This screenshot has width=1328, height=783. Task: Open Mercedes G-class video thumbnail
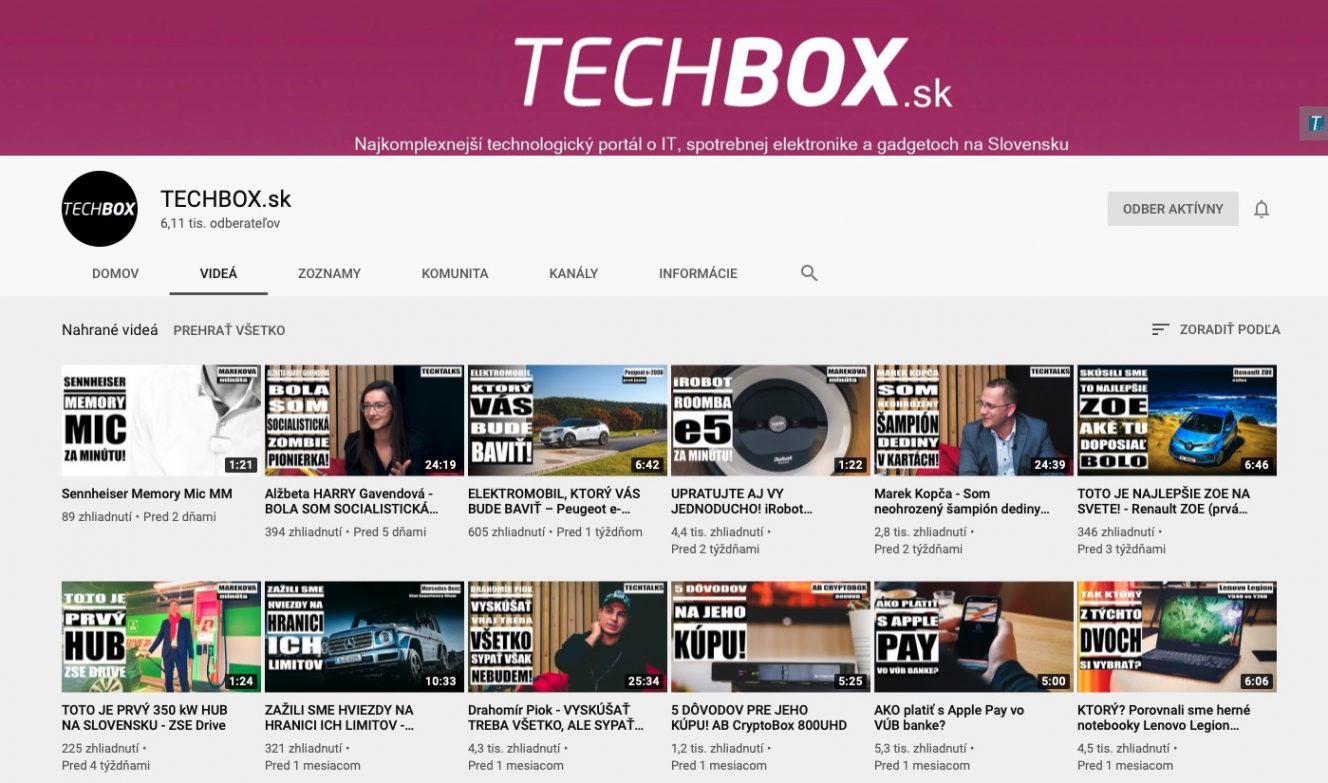point(364,637)
